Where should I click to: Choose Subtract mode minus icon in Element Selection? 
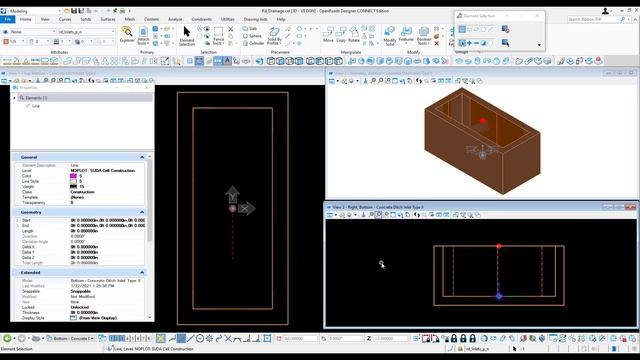[476, 43]
